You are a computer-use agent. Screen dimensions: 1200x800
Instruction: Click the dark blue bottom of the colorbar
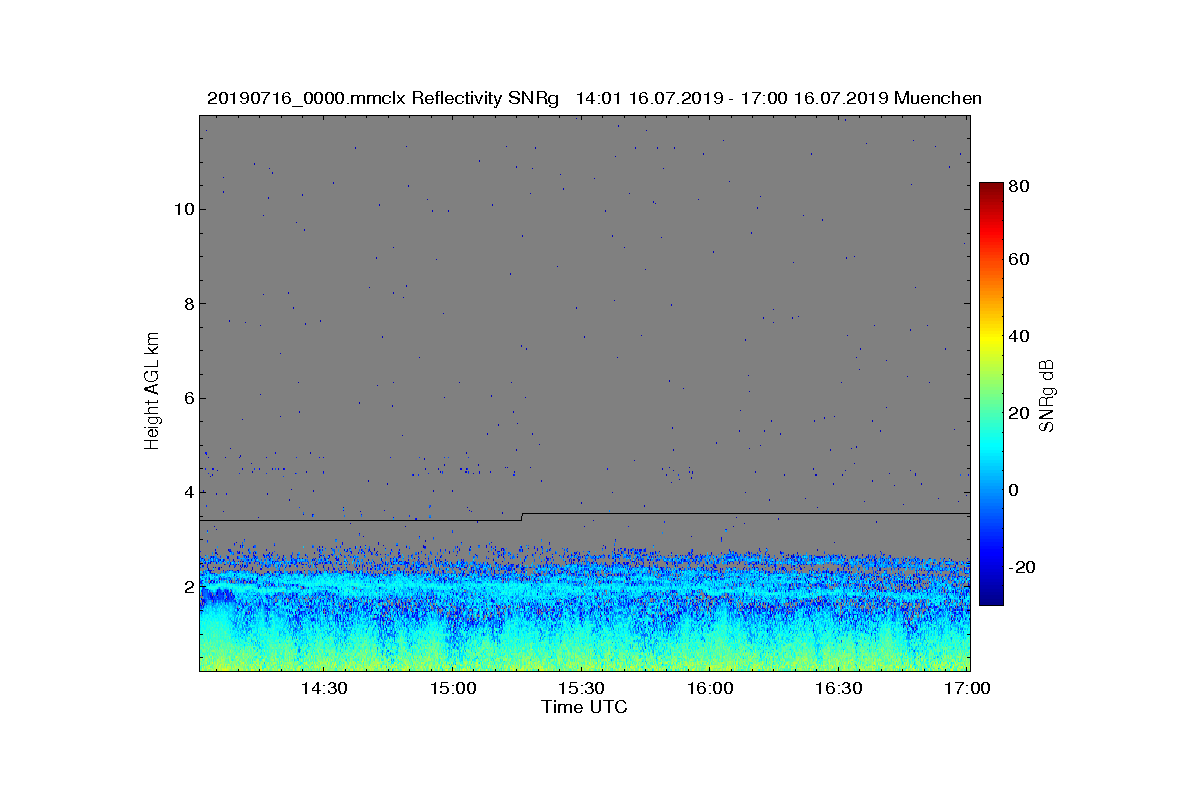click(991, 597)
